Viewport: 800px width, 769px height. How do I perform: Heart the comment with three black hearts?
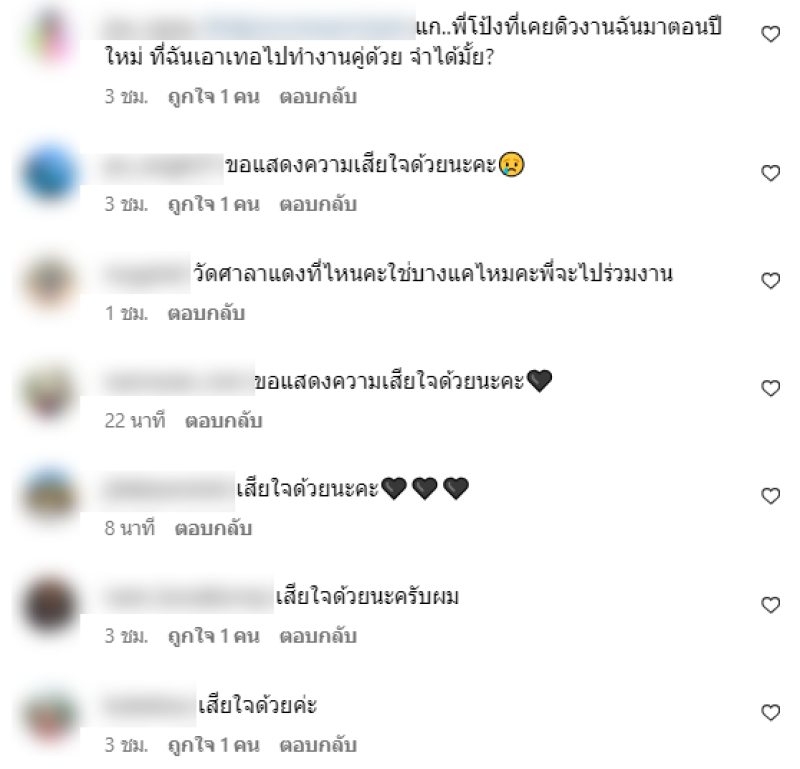point(770,496)
